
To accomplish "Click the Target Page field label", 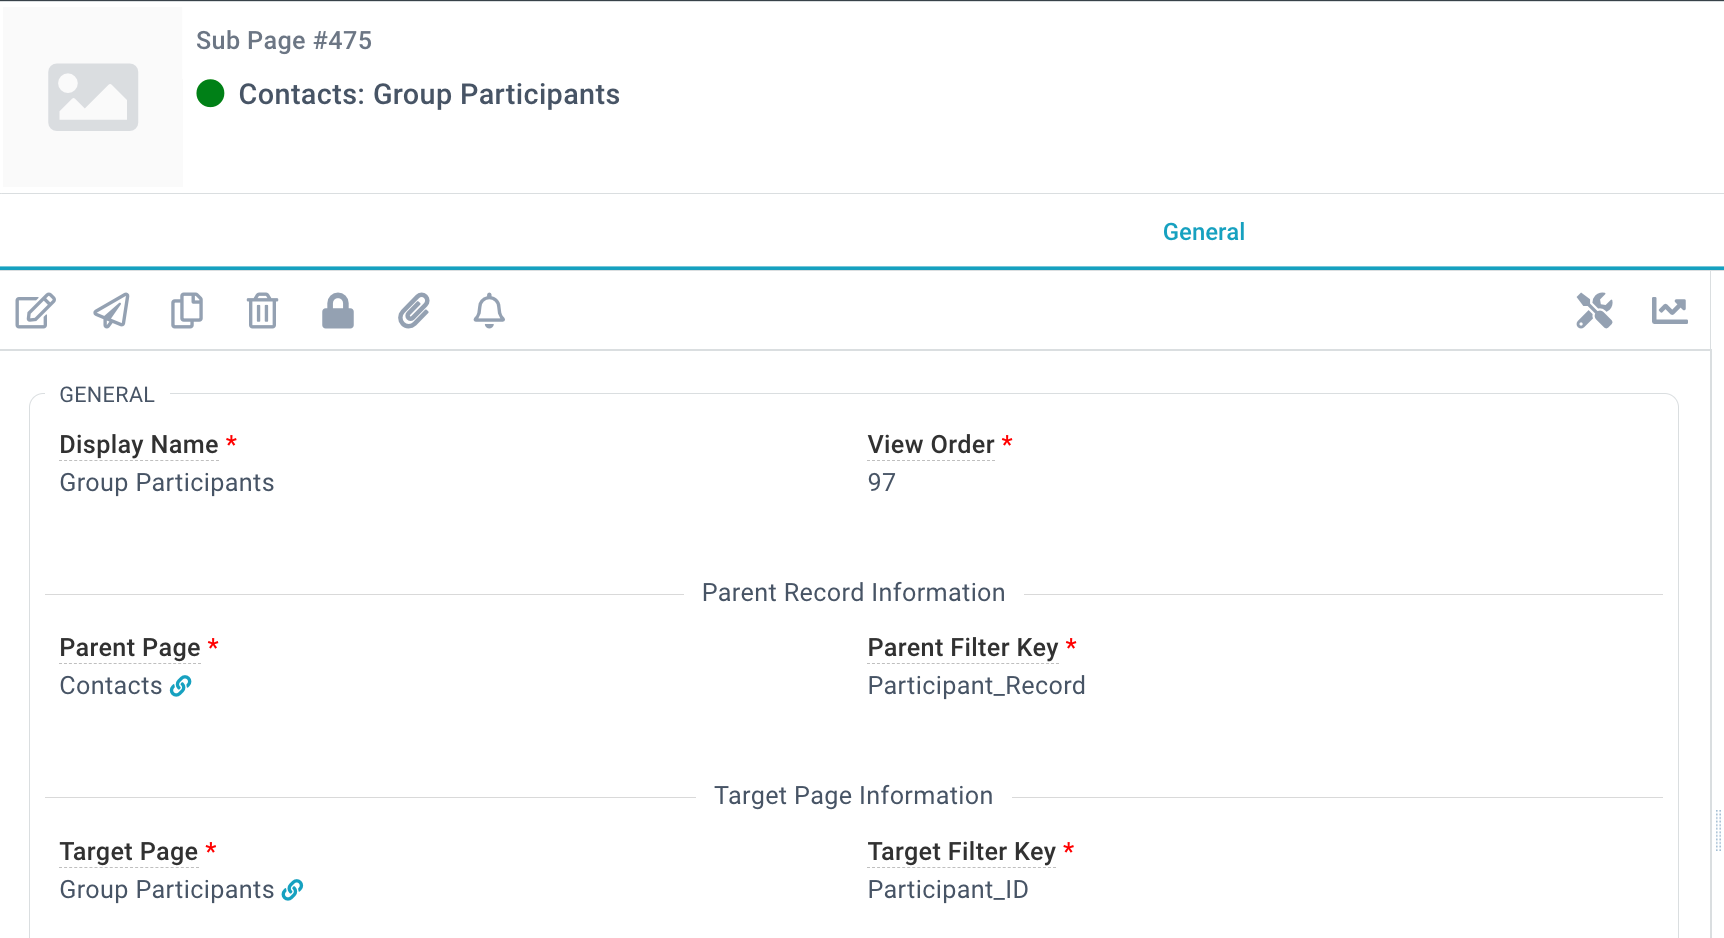I will point(129,851).
